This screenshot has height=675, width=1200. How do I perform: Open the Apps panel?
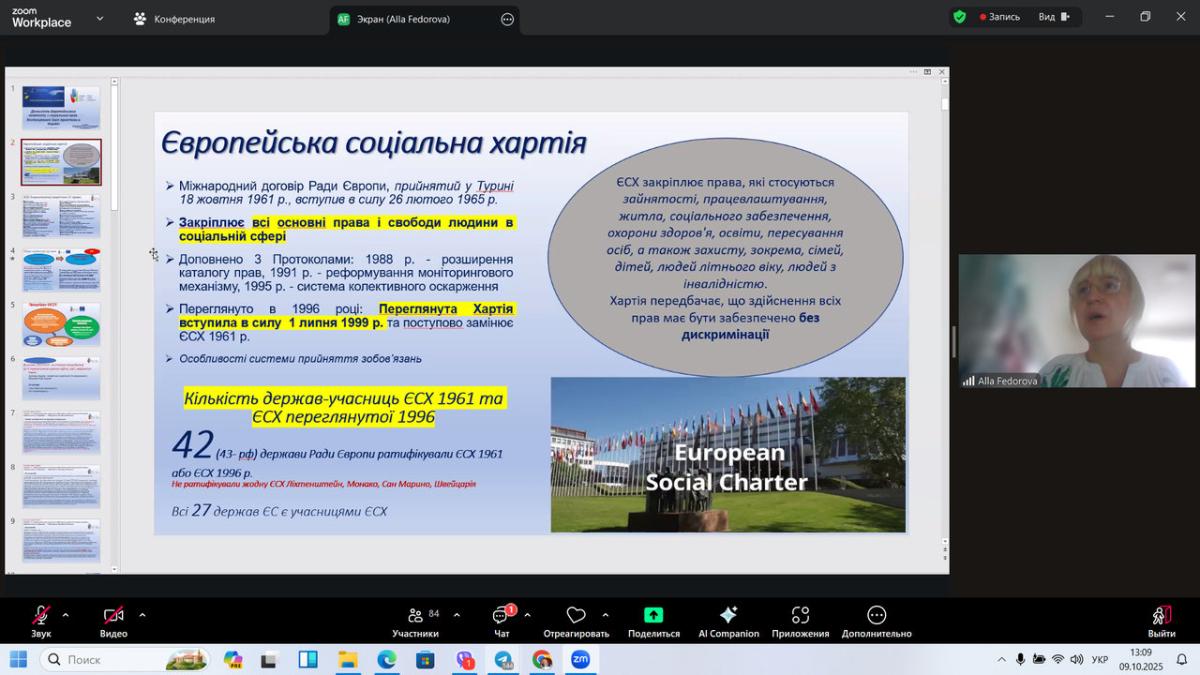tap(800, 616)
